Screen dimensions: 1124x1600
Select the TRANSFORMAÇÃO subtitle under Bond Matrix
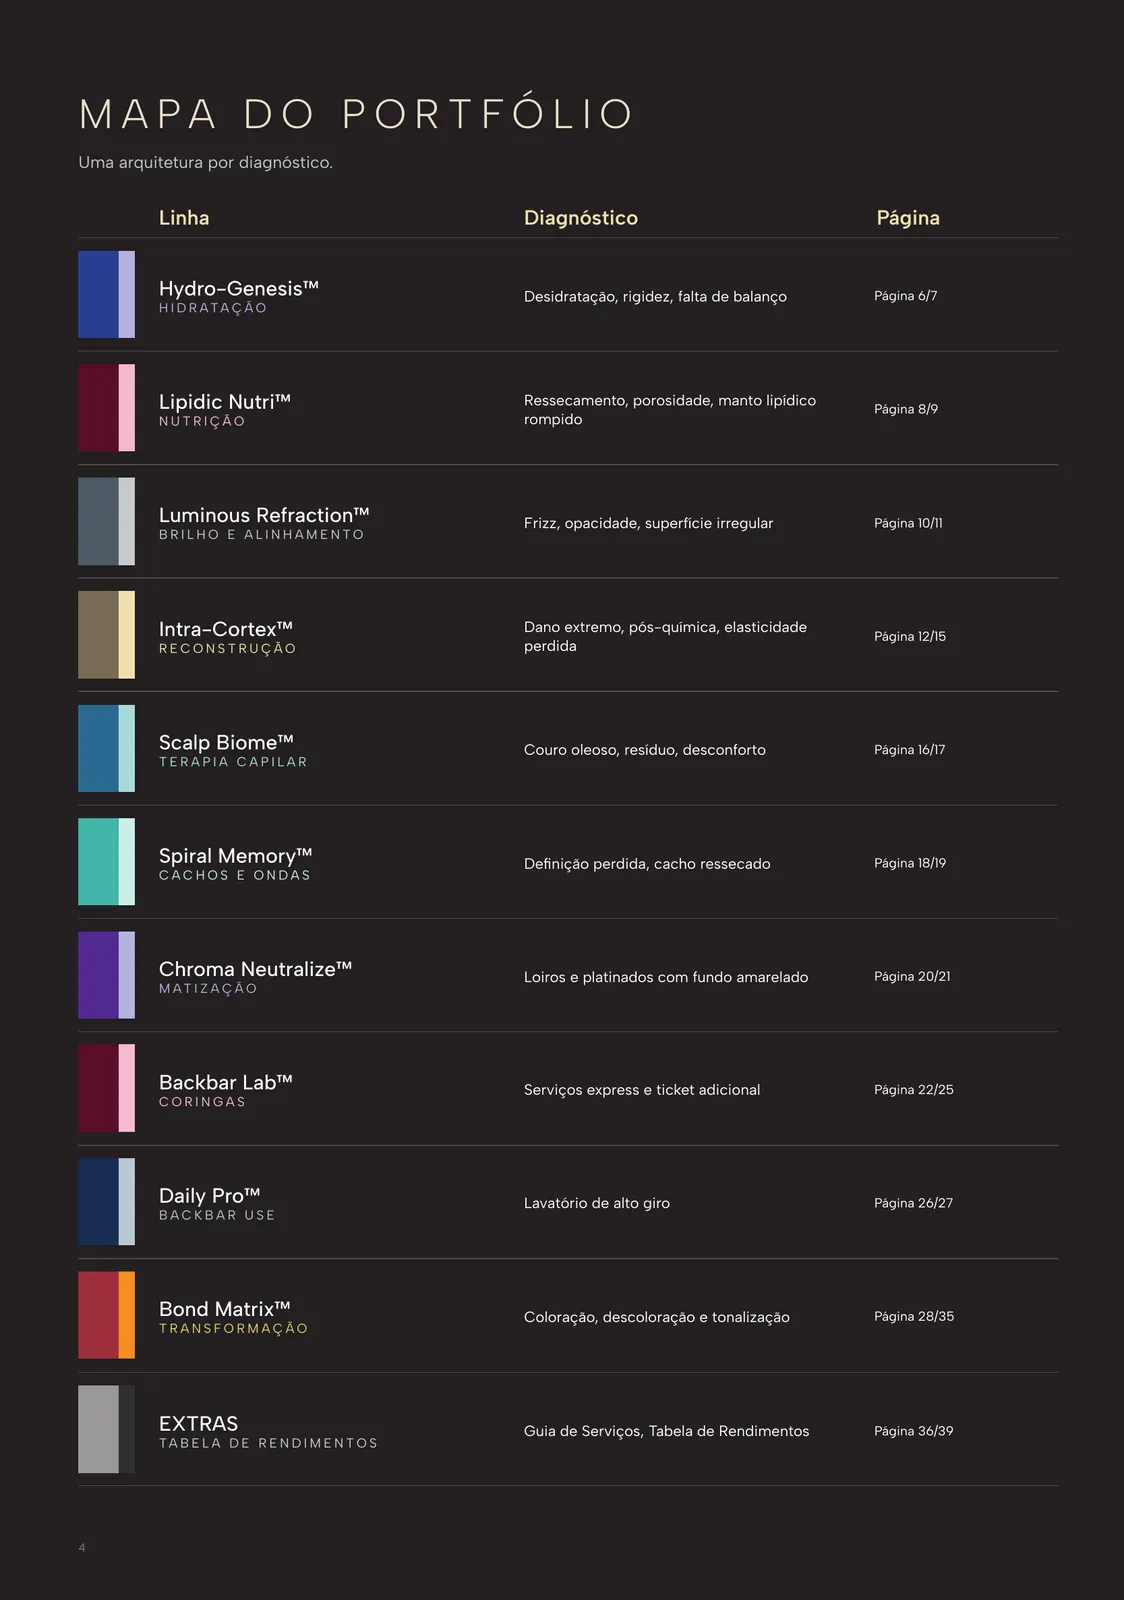tap(234, 1328)
